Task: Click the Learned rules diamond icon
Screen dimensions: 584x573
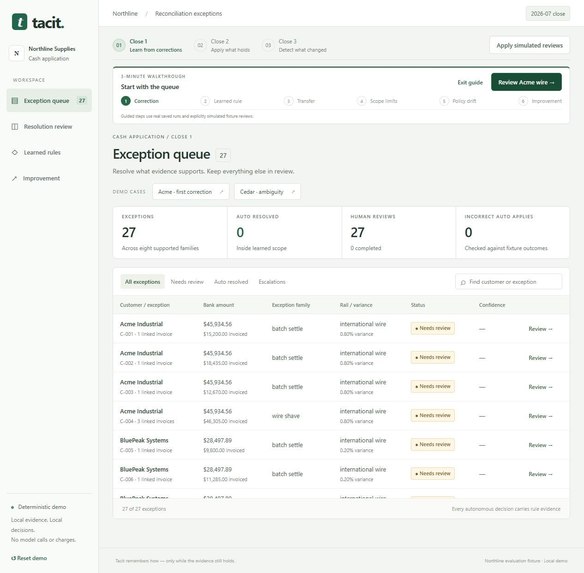Action: pyautogui.click(x=15, y=152)
